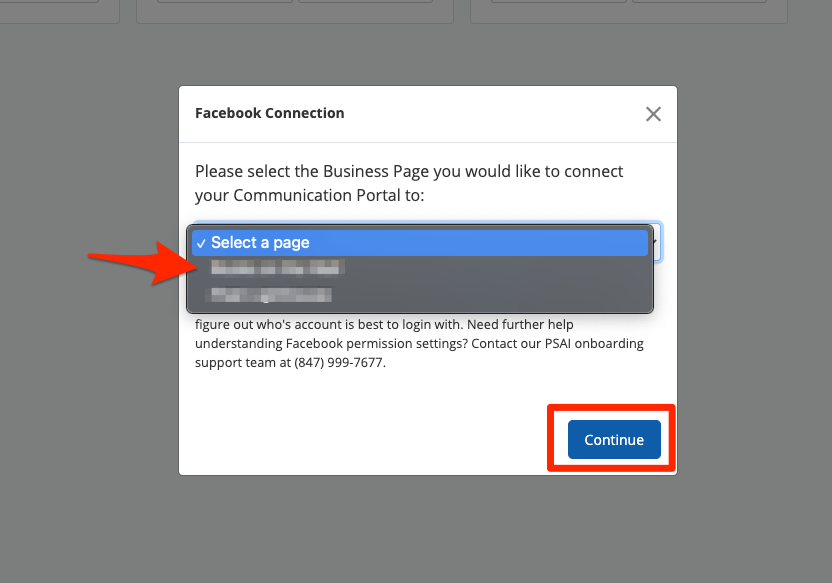Click the support phone number (847) 999-7677
Image resolution: width=832 pixels, height=583 pixels.
click(340, 363)
